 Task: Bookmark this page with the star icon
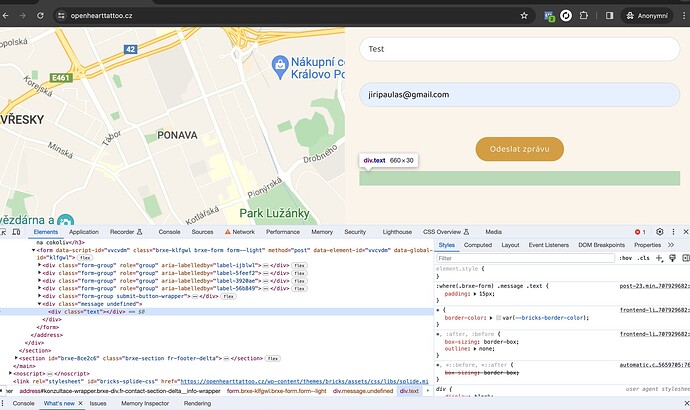pos(524,15)
